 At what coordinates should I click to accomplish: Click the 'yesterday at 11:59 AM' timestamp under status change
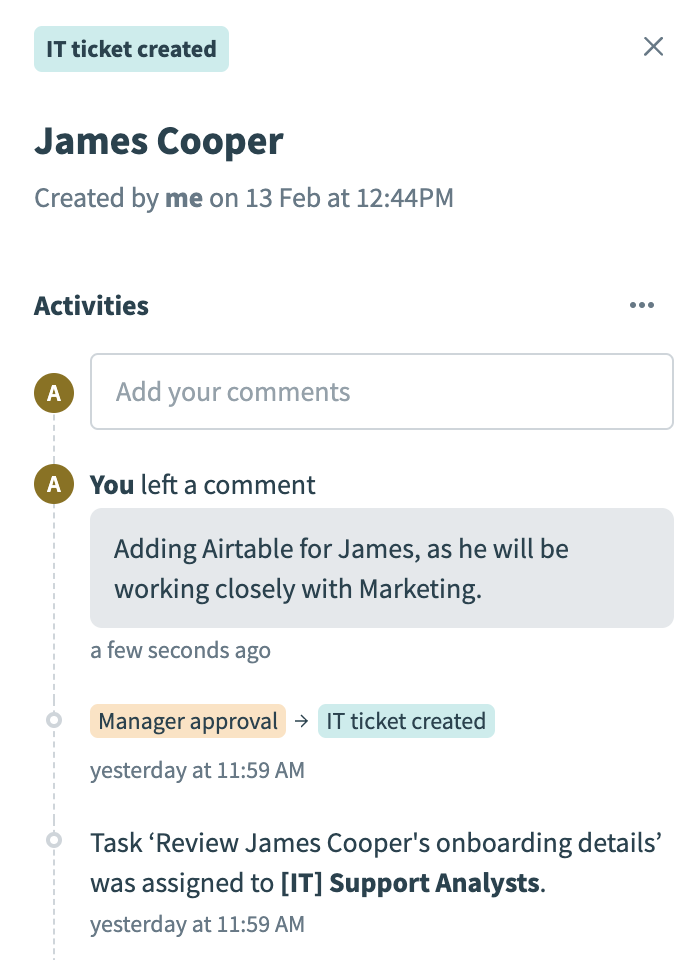[197, 770]
